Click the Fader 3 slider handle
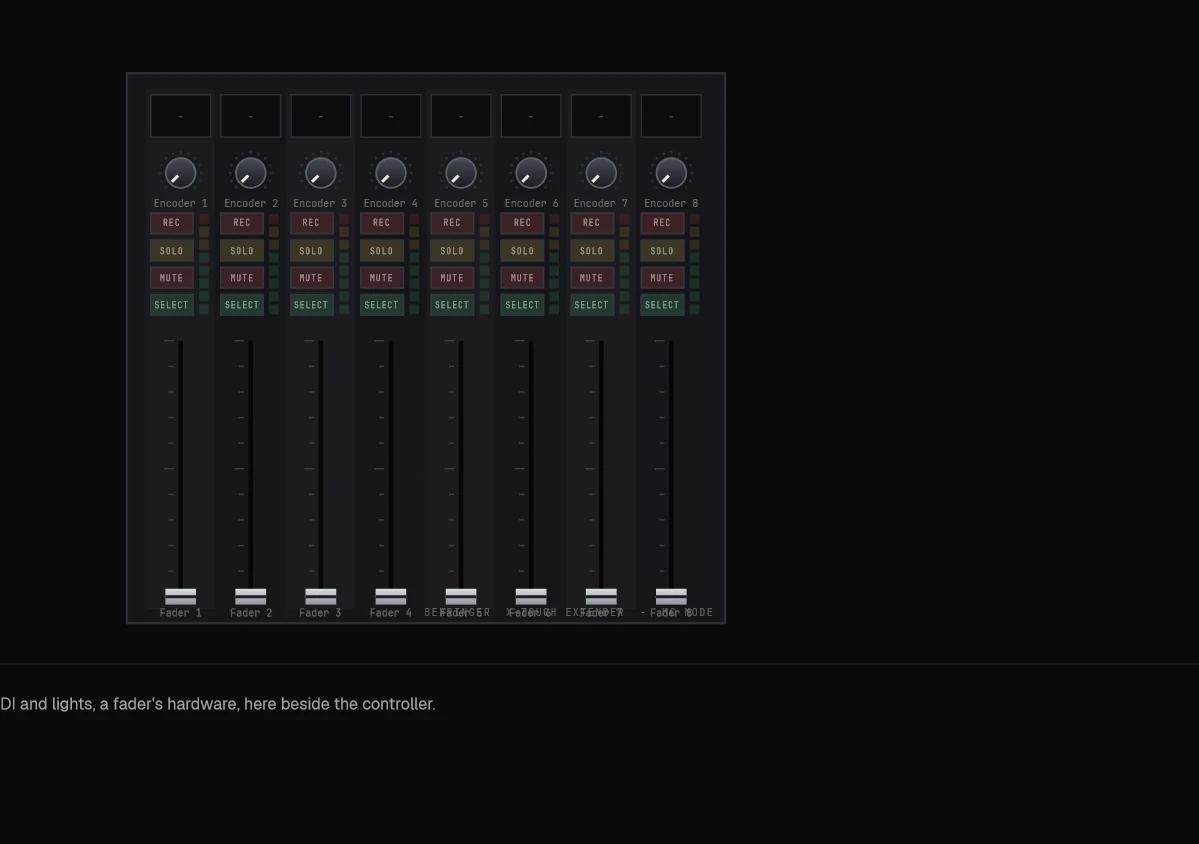This screenshot has width=1199, height=844. tap(320, 596)
